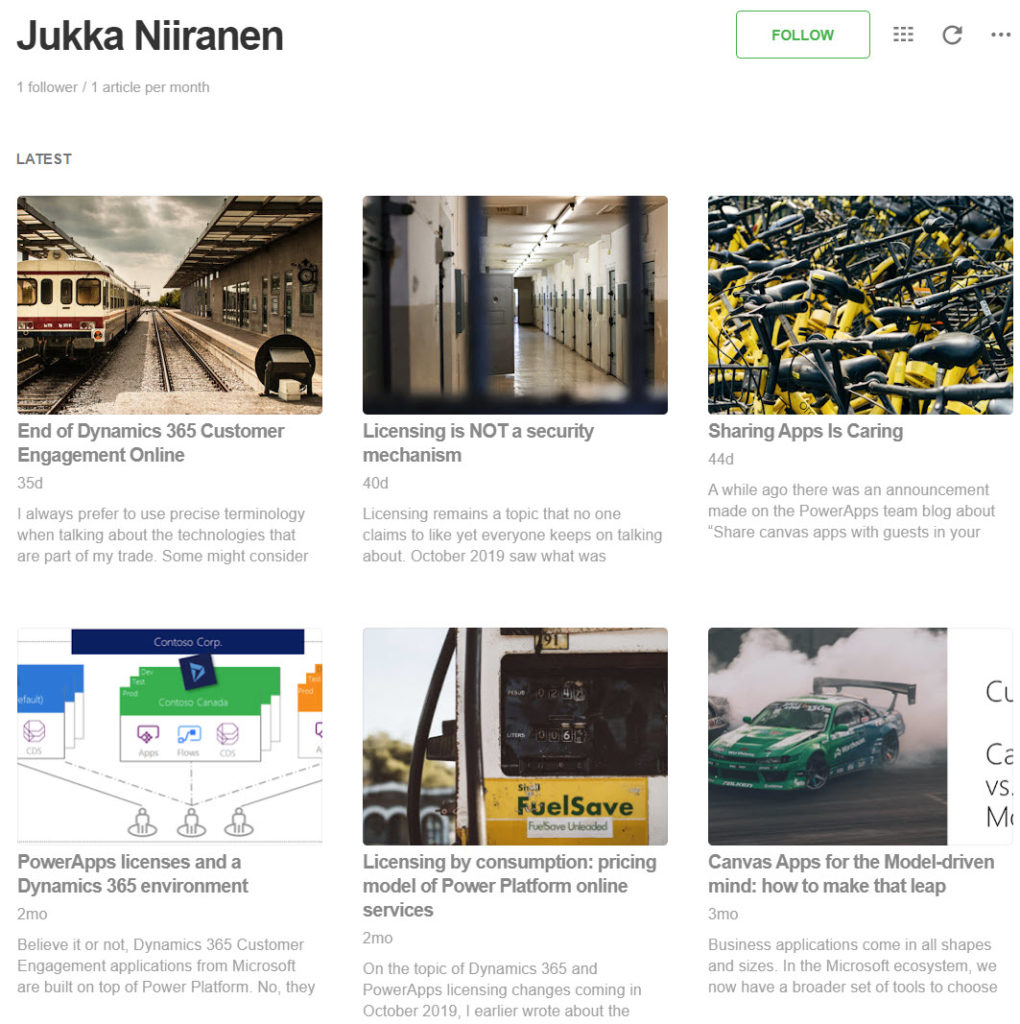Click excerpt starting "Believe it or not, Dynamics 365"
This screenshot has height=1024, width=1020.
(166, 965)
